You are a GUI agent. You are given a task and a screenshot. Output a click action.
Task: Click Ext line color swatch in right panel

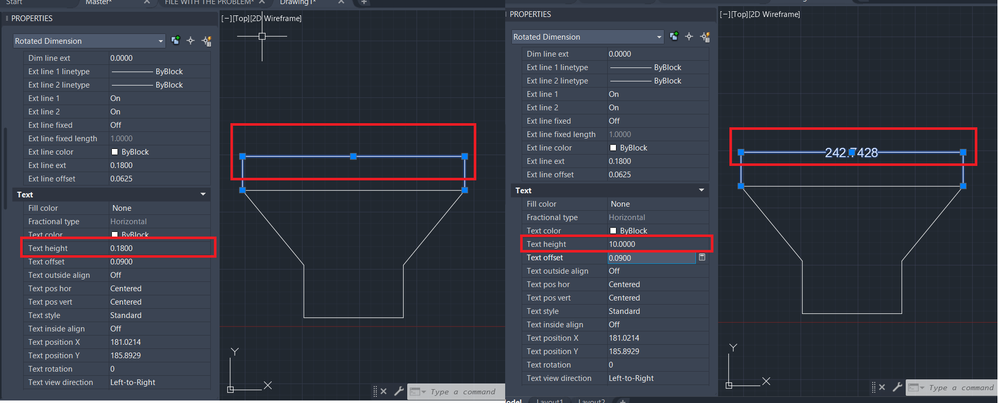613,148
